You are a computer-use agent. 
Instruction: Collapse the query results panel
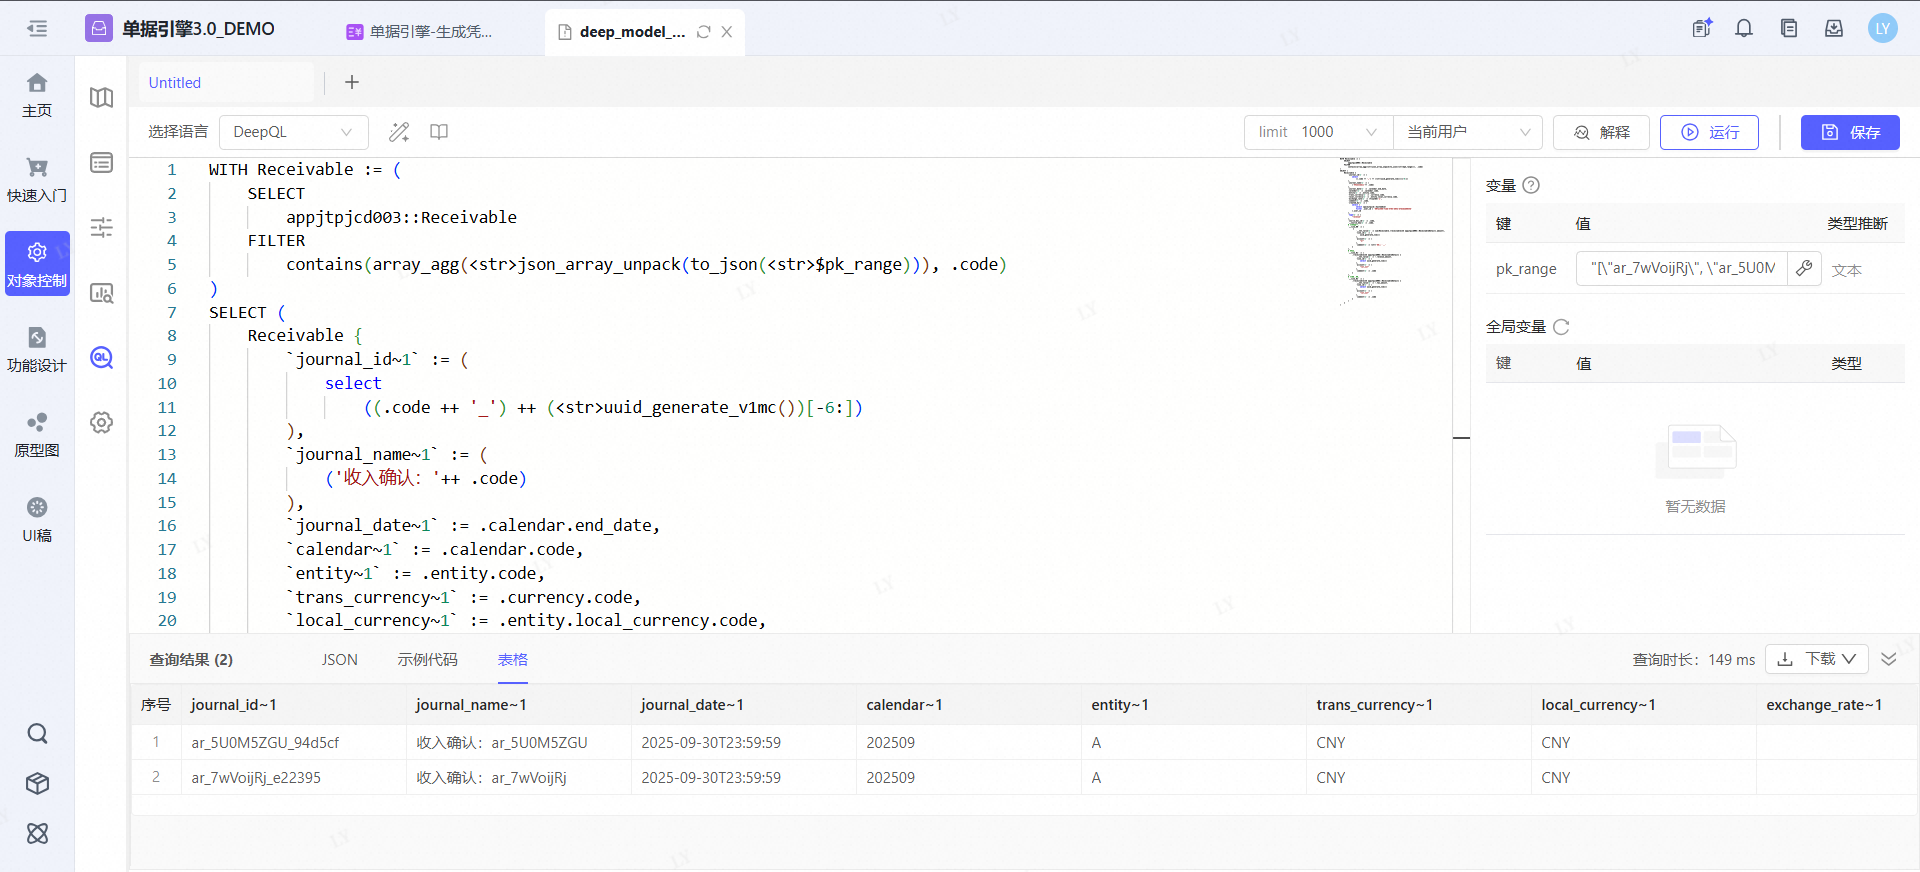(1888, 659)
